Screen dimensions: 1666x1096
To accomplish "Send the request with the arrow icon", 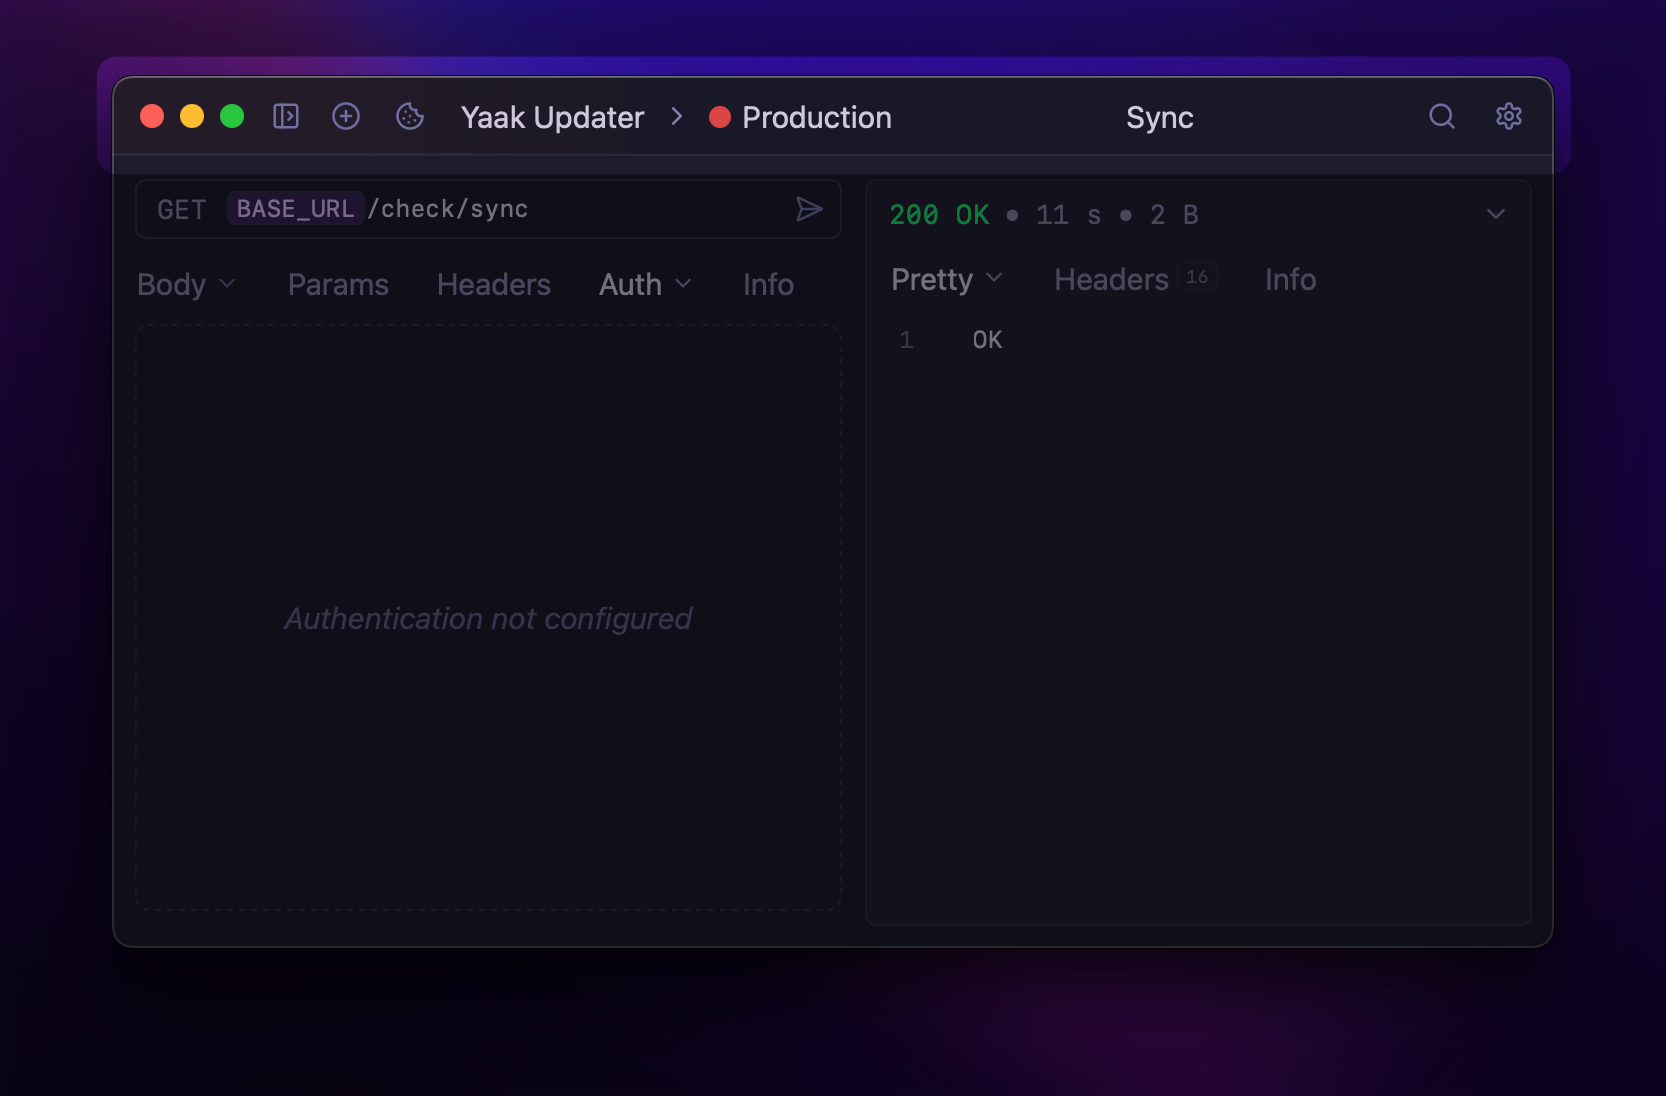I will tap(808, 209).
